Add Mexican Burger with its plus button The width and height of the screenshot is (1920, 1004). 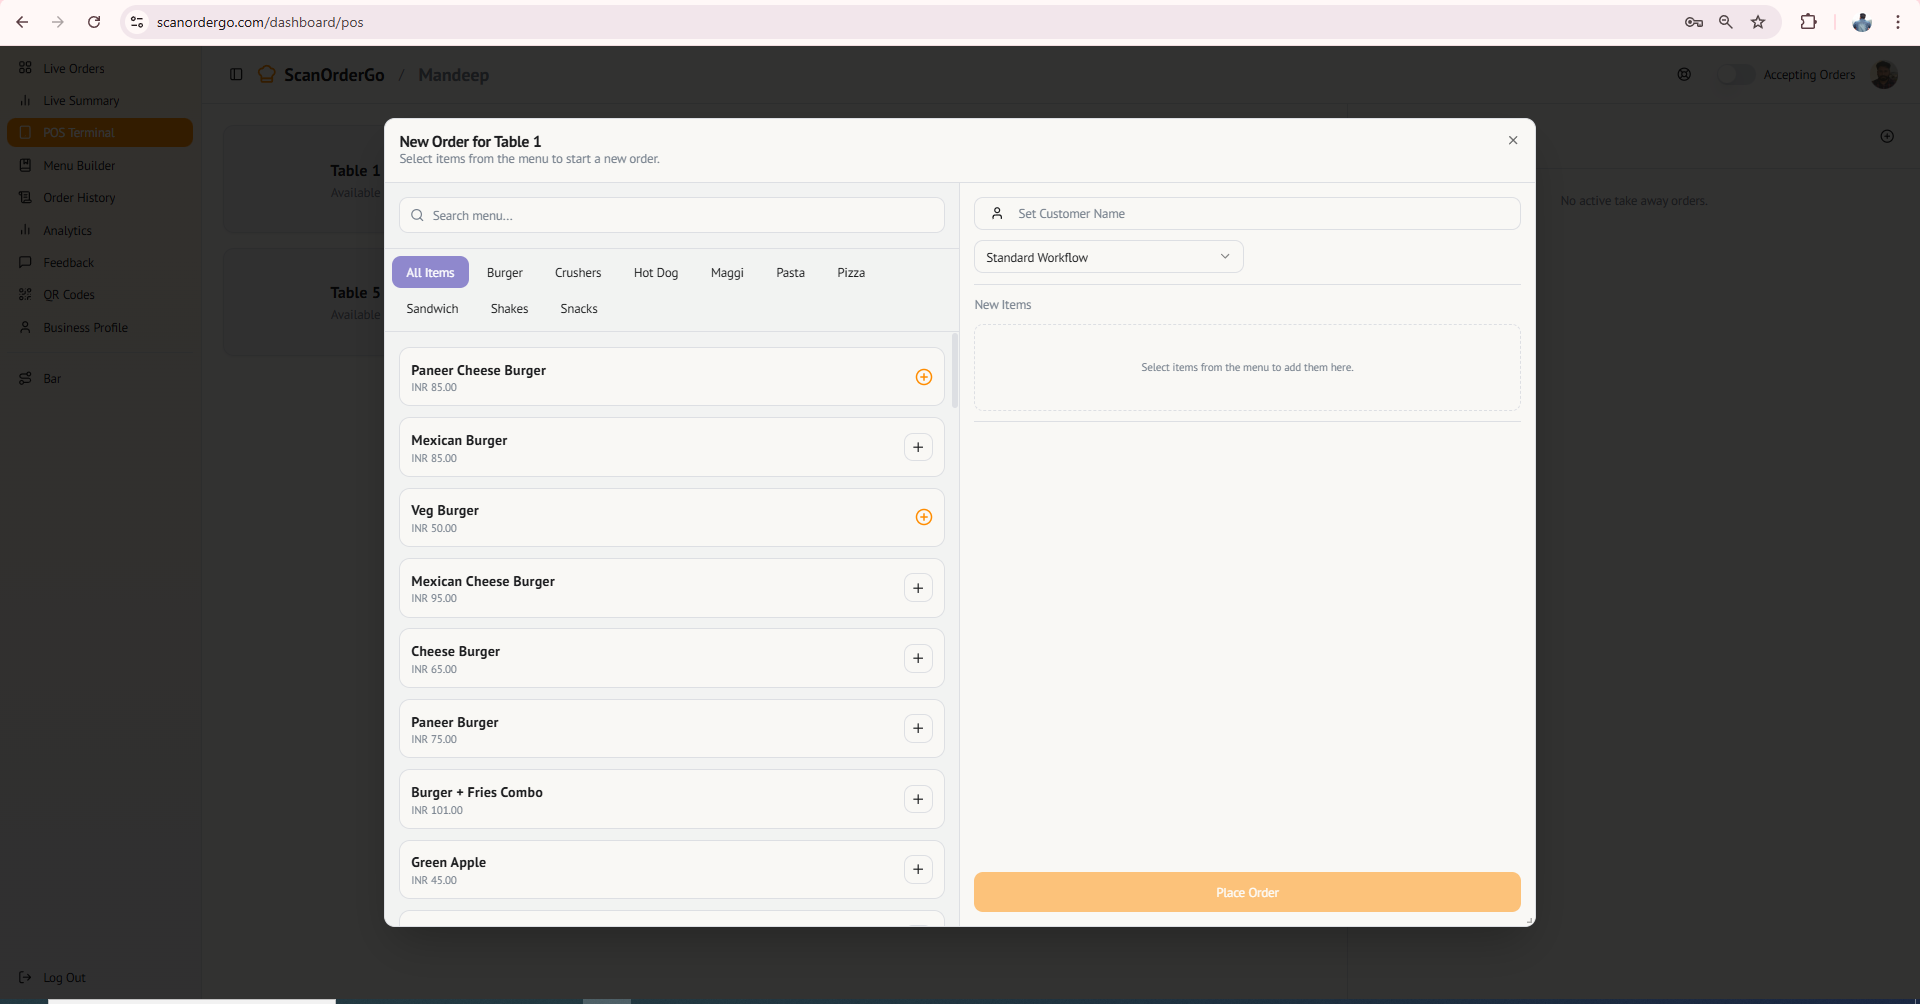click(x=918, y=447)
